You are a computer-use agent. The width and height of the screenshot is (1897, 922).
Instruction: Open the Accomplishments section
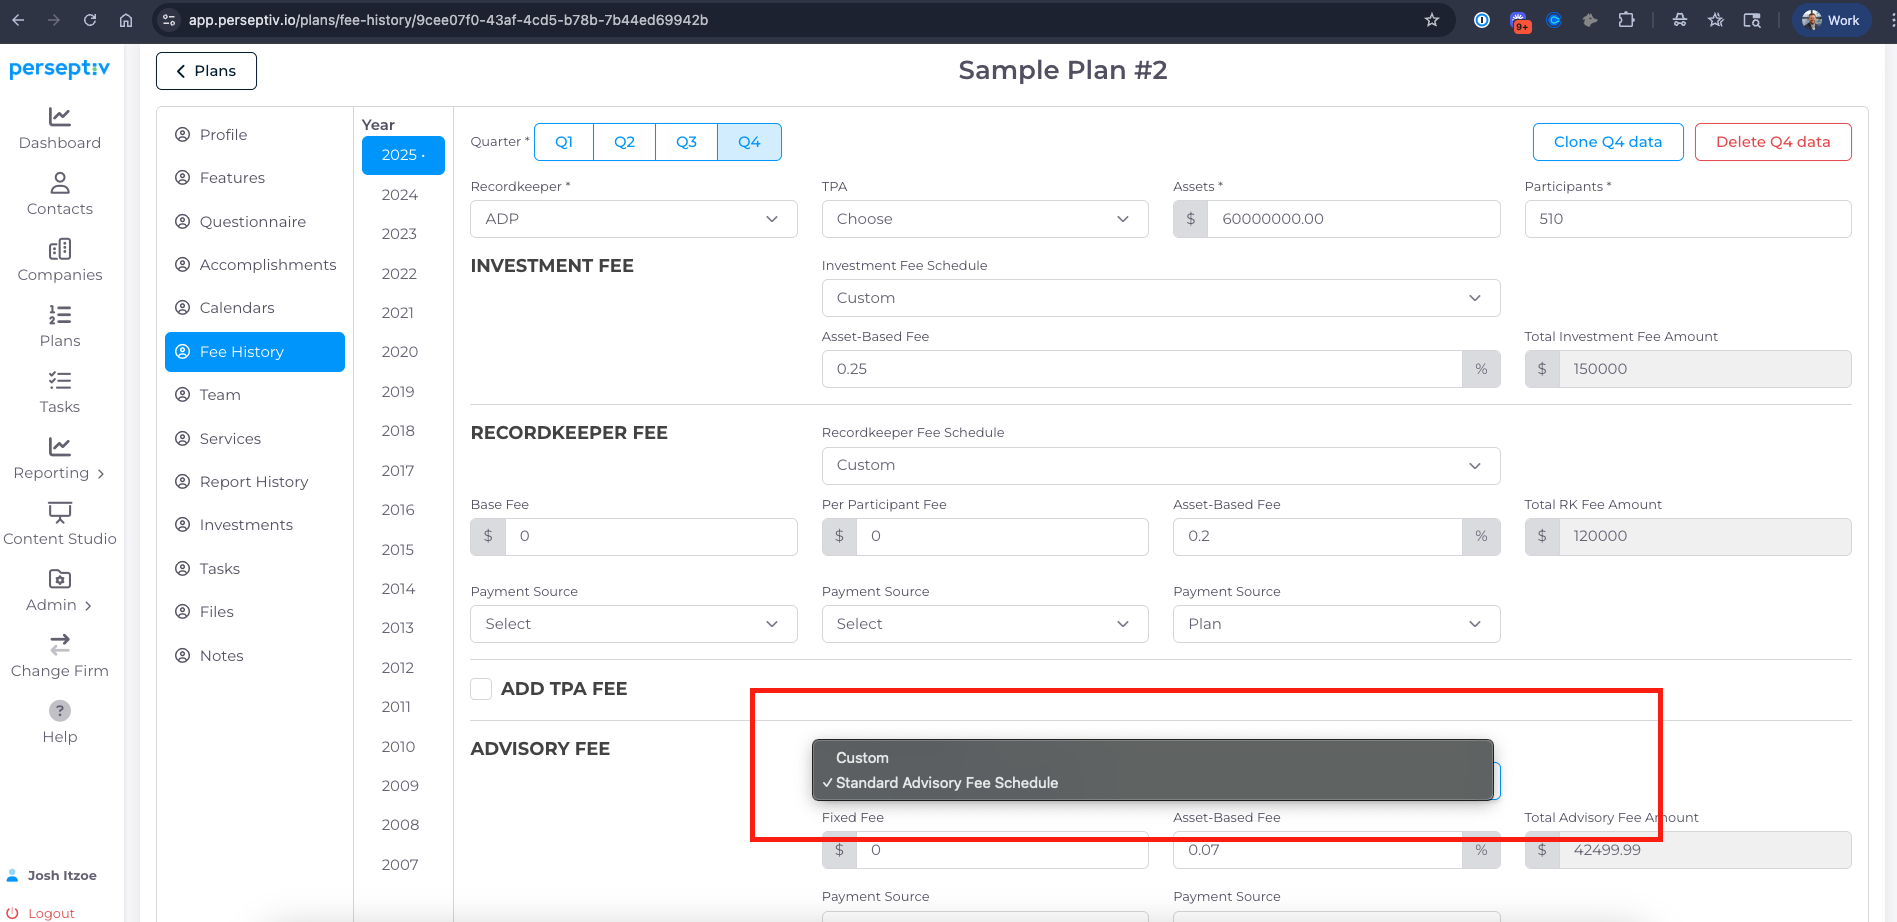point(255,265)
